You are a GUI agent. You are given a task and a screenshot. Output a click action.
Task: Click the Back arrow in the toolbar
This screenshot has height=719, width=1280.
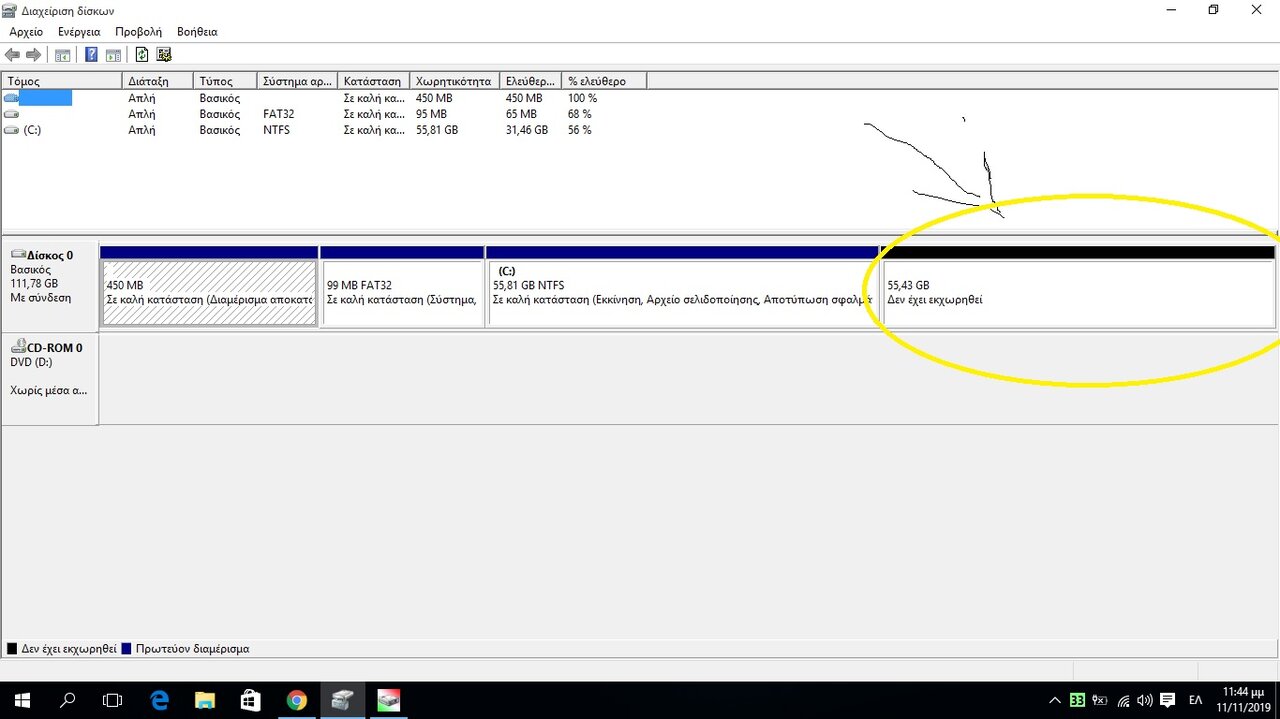pos(13,55)
